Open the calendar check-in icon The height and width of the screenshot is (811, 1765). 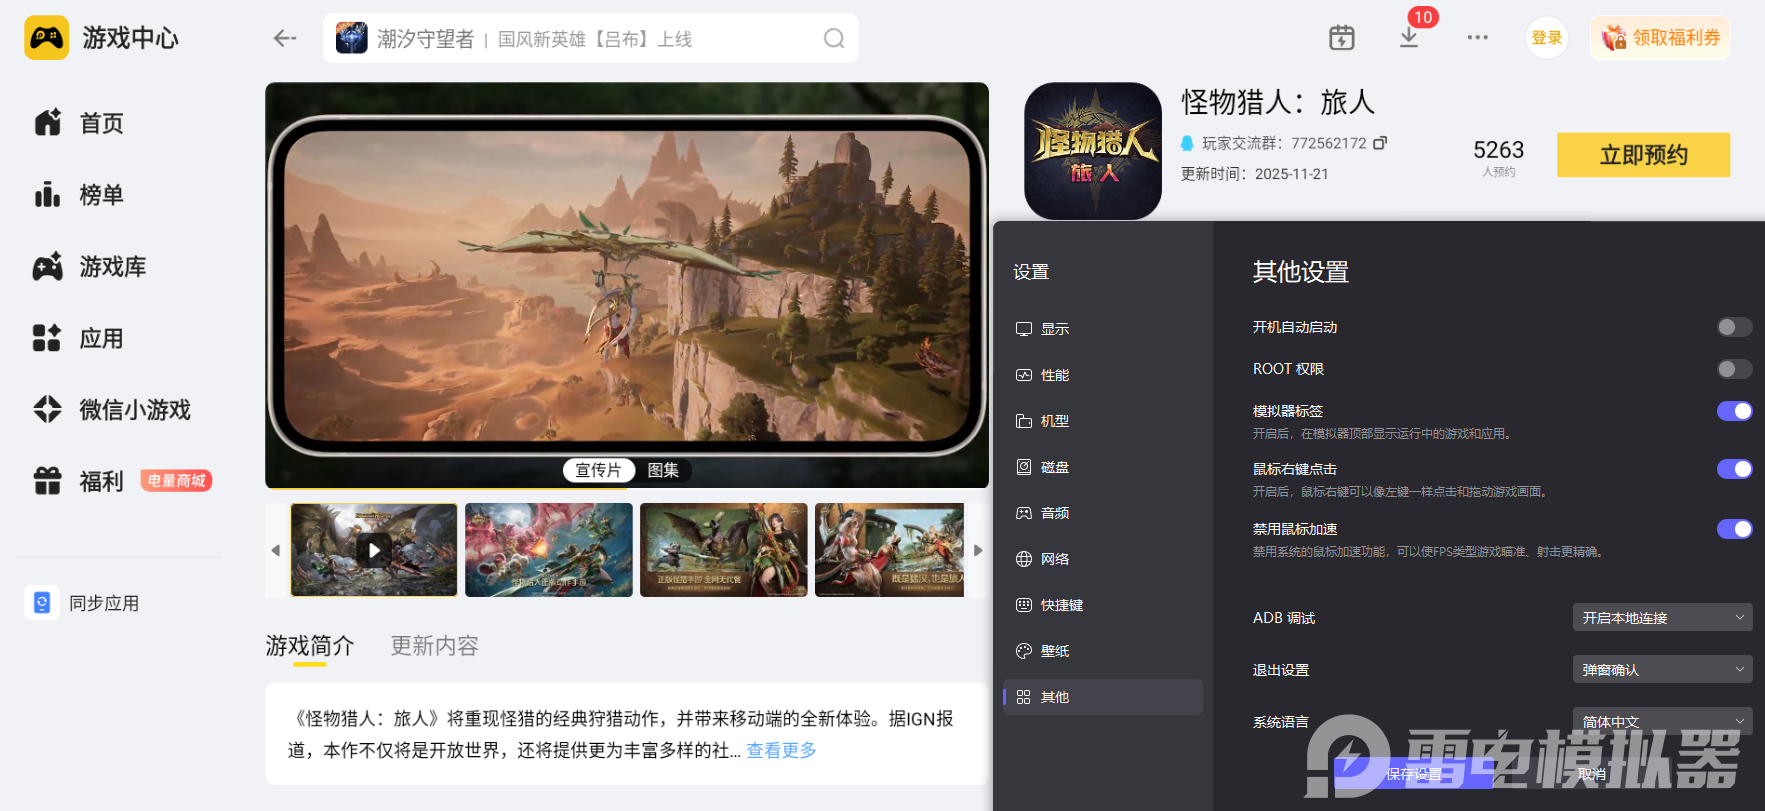tap(1342, 38)
